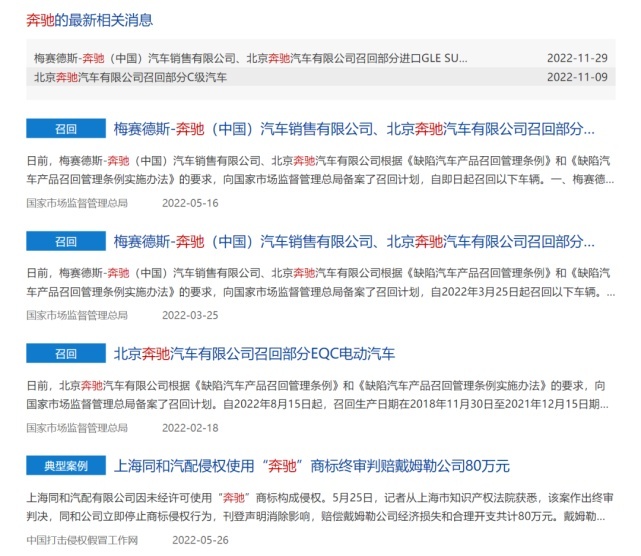Click the 2022-05-26 publication date
The height and width of the screenshot is (556, 641).
tap(200, 540)
